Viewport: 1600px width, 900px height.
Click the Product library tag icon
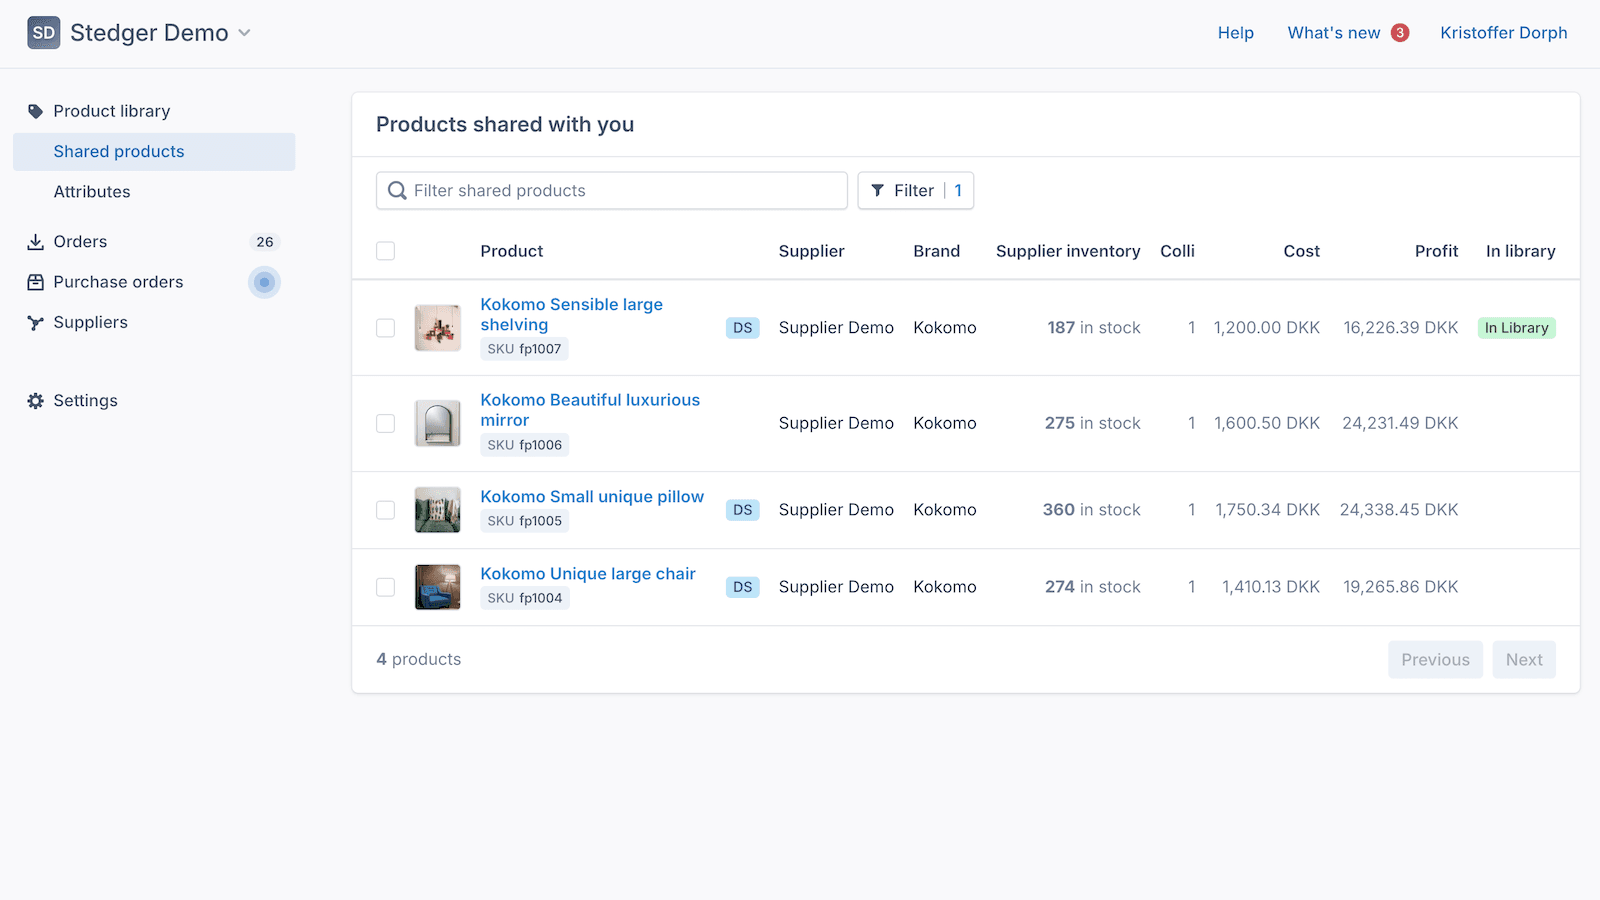pyautogui.click(x=36, y=111)
